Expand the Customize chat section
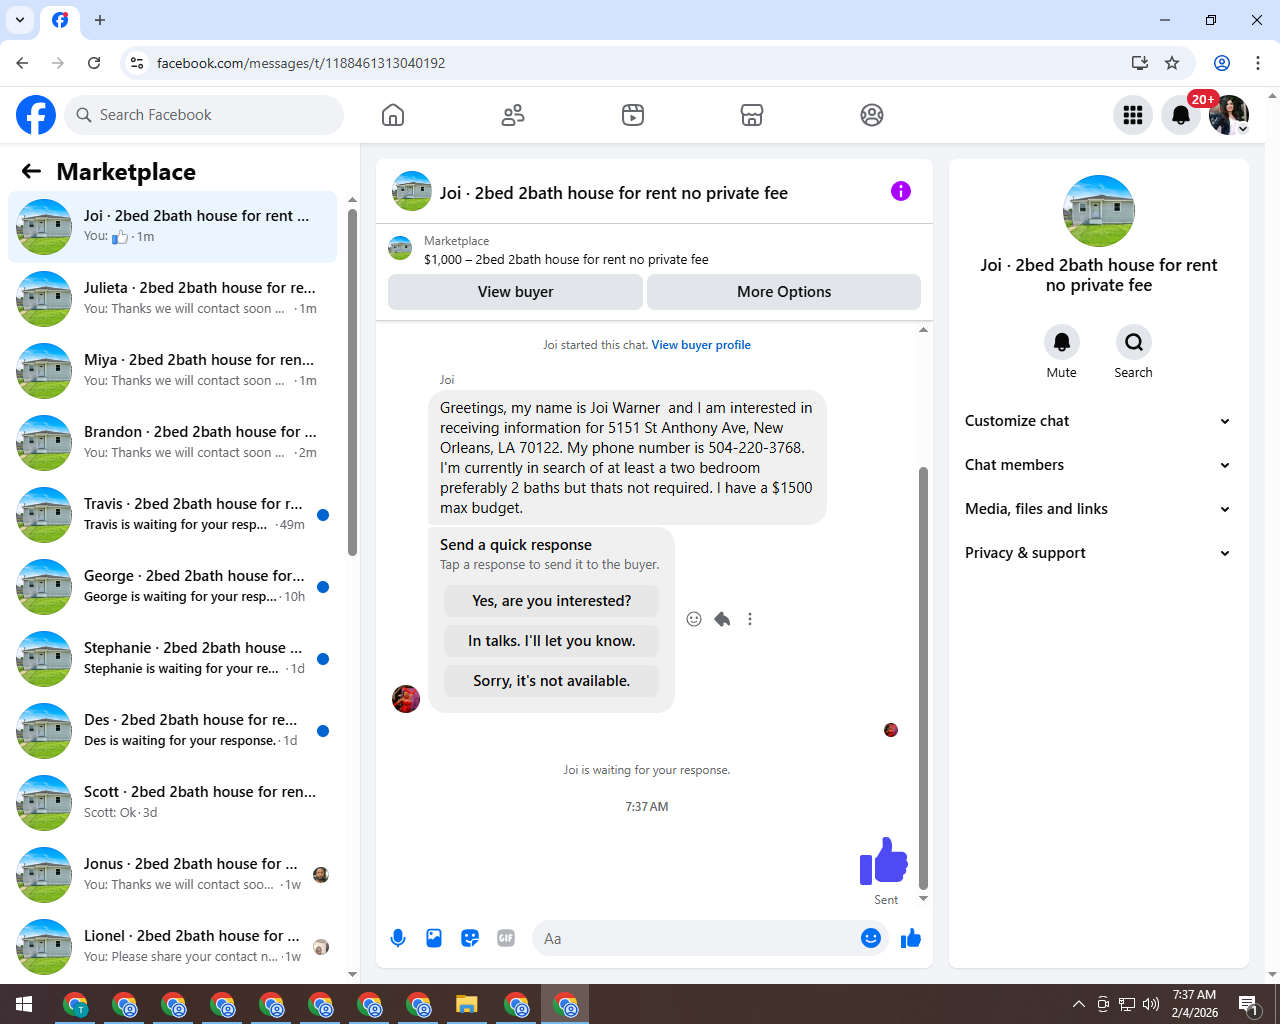Image resolution: width=1280 pixels, height=1024 pixels. click(1098, 421)
